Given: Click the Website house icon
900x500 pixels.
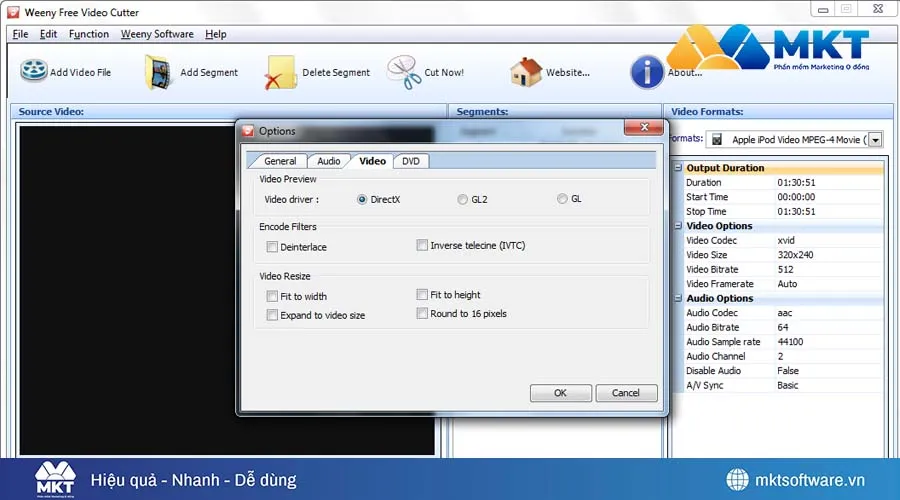Looking at the screenshot, I should 526,72.
